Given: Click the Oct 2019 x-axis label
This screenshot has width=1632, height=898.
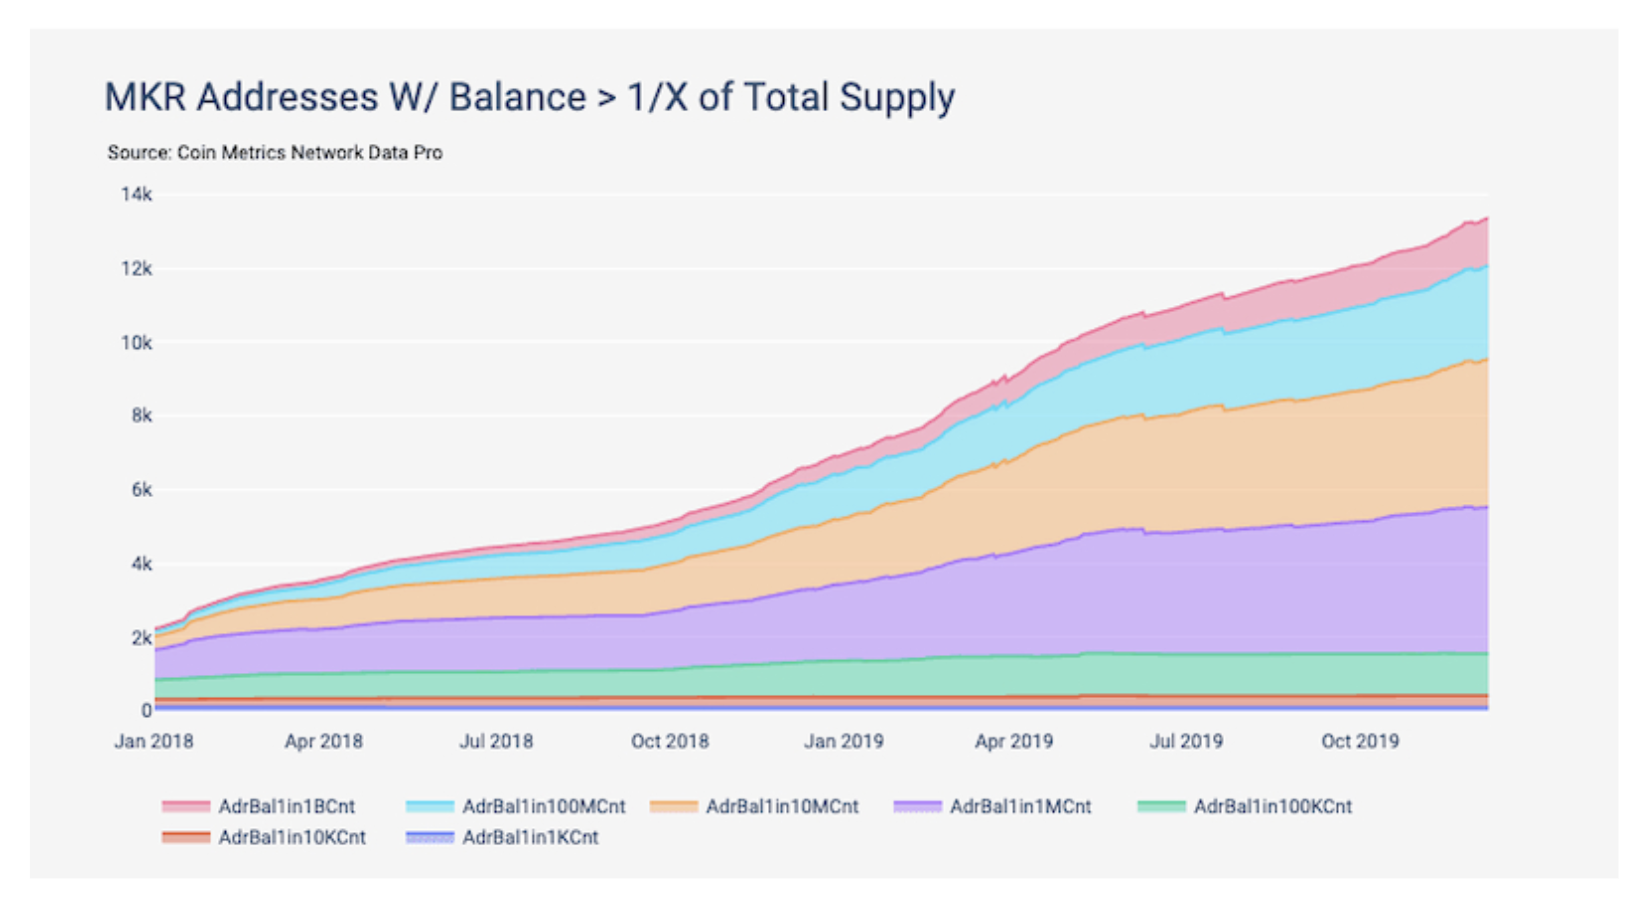Looking at the screenshot, I should [x=1360, y=742].
